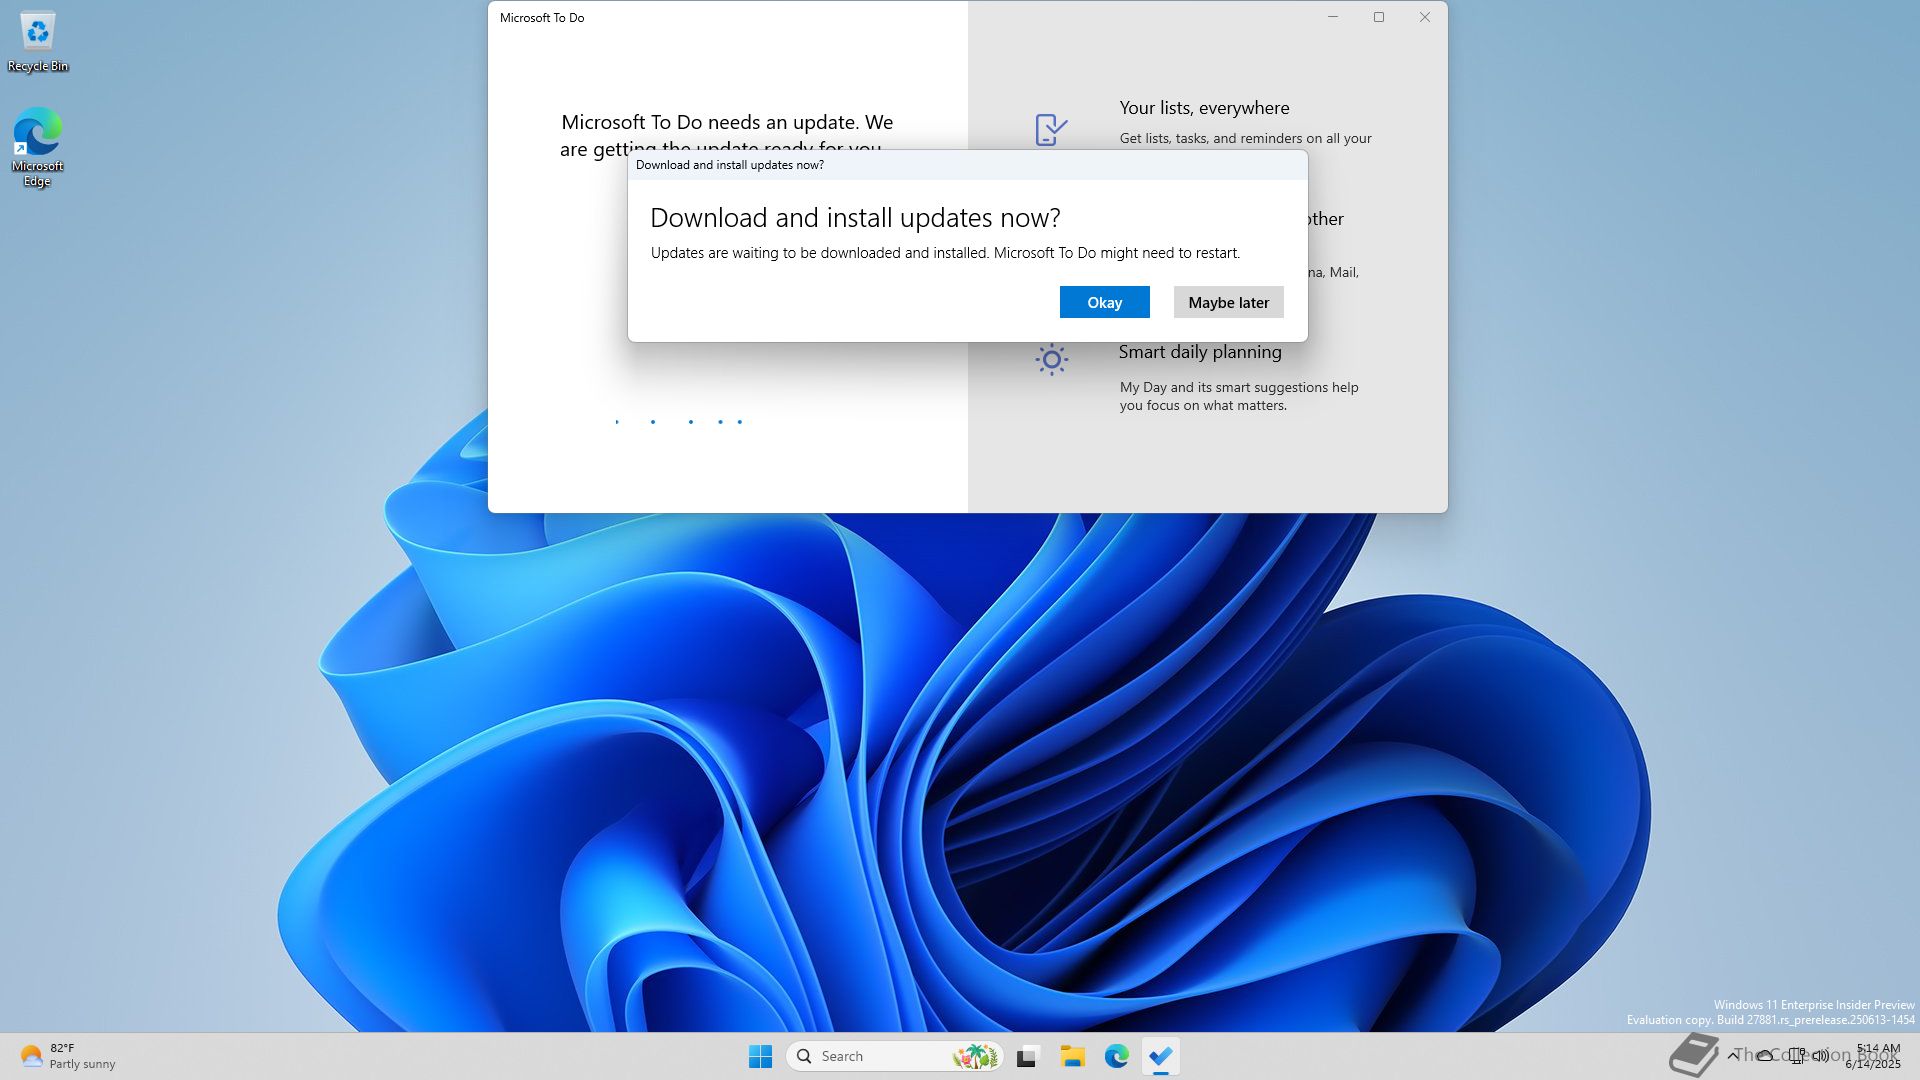Close the Microsoft To Do window
1920x1080 pixels.
(1425, 17)
